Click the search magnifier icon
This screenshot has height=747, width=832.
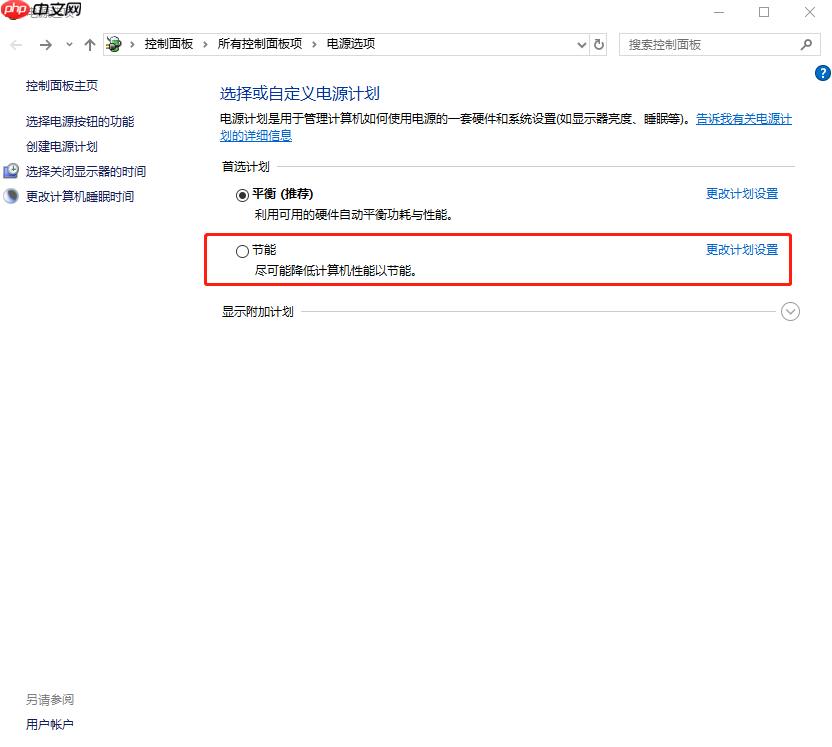pos(806,44)
